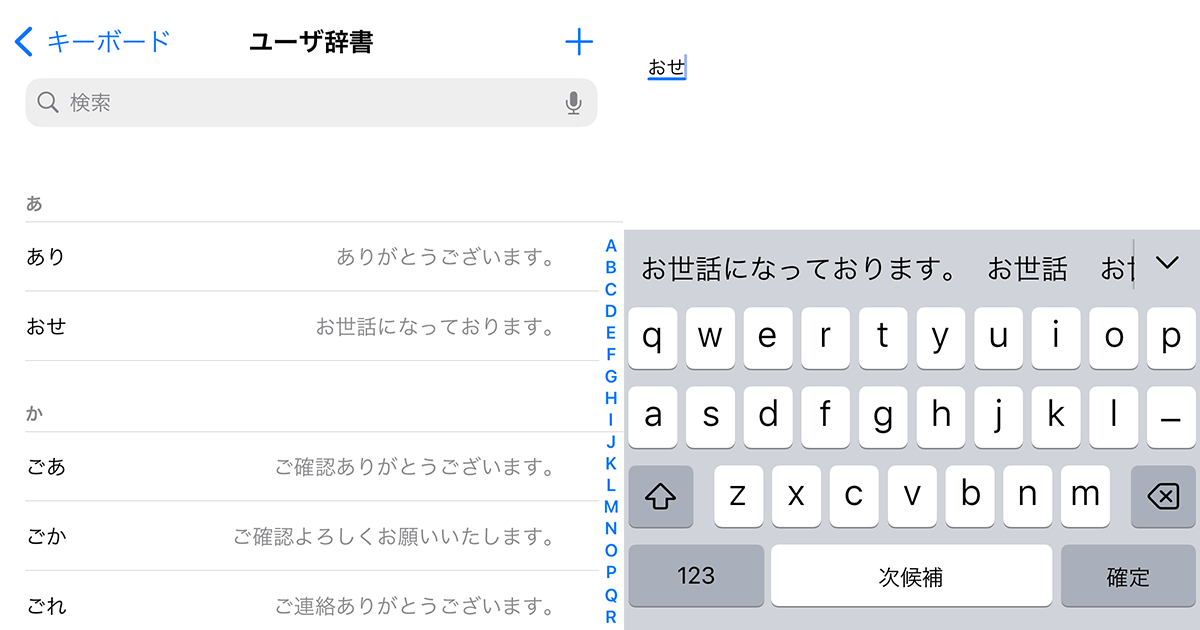Open the おせ dictionary entry
1200x630 pixels.
coord(311,326)
